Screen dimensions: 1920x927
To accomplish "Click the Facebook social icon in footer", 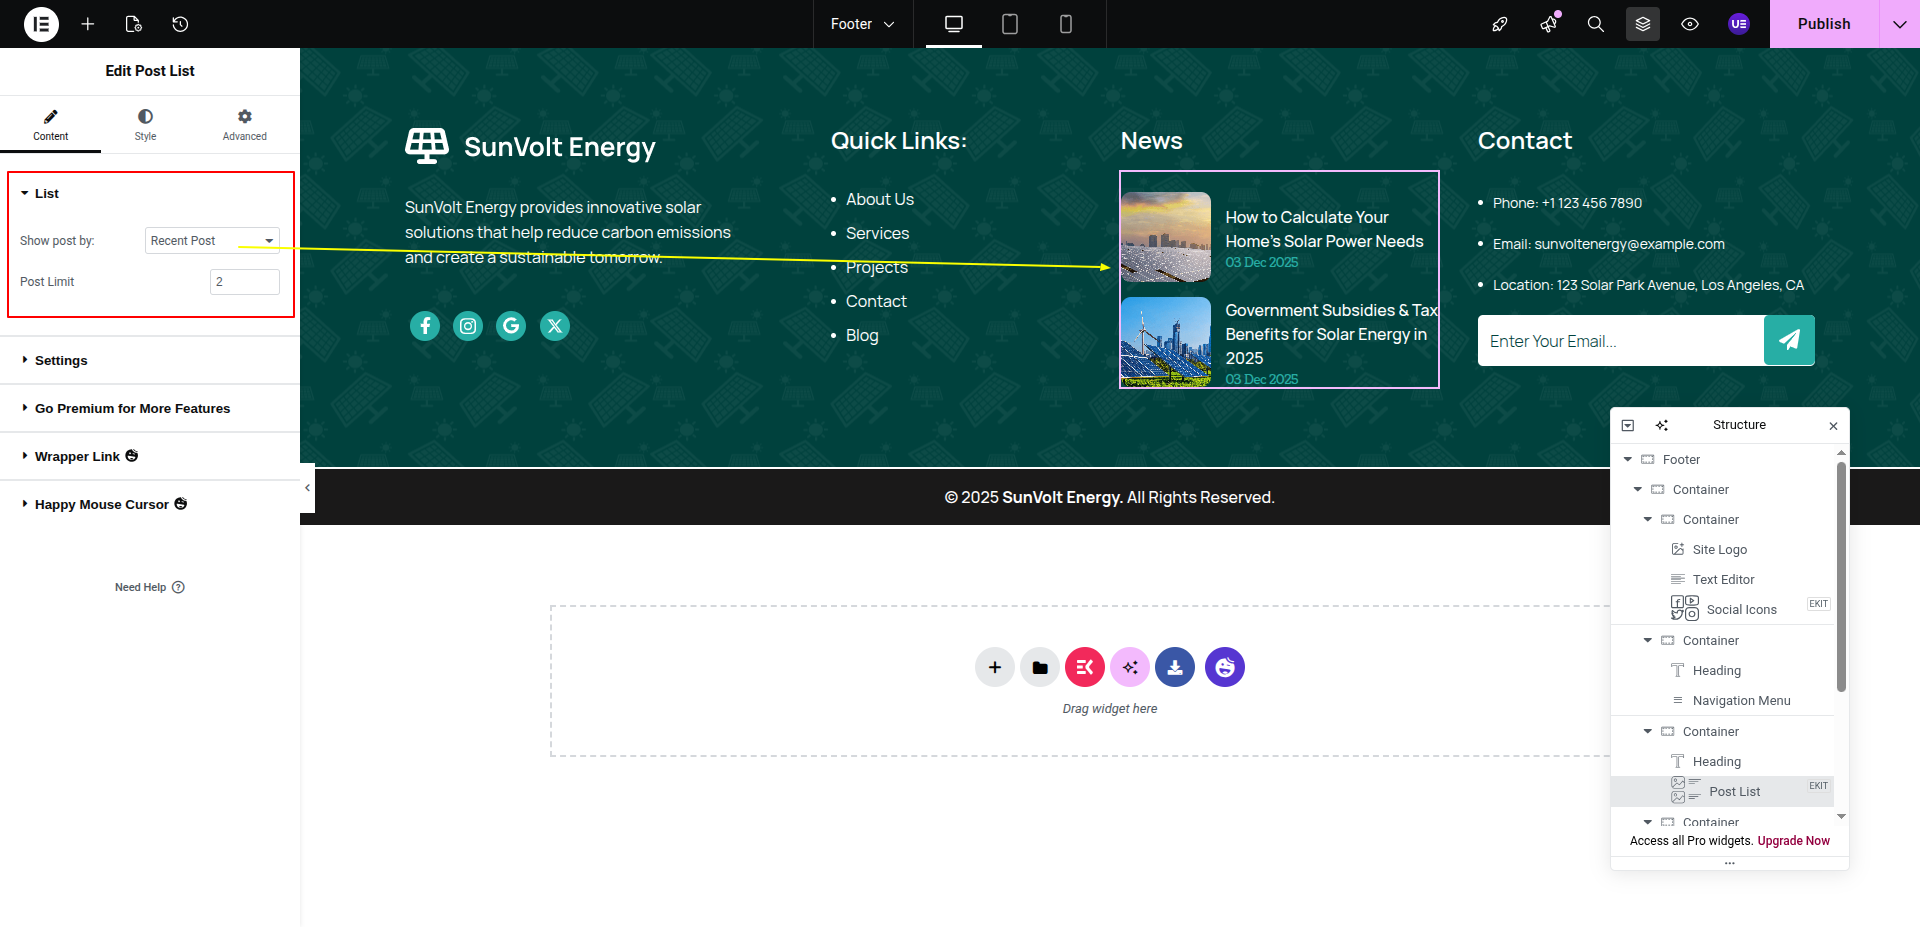I will click(x=425, y=326).
